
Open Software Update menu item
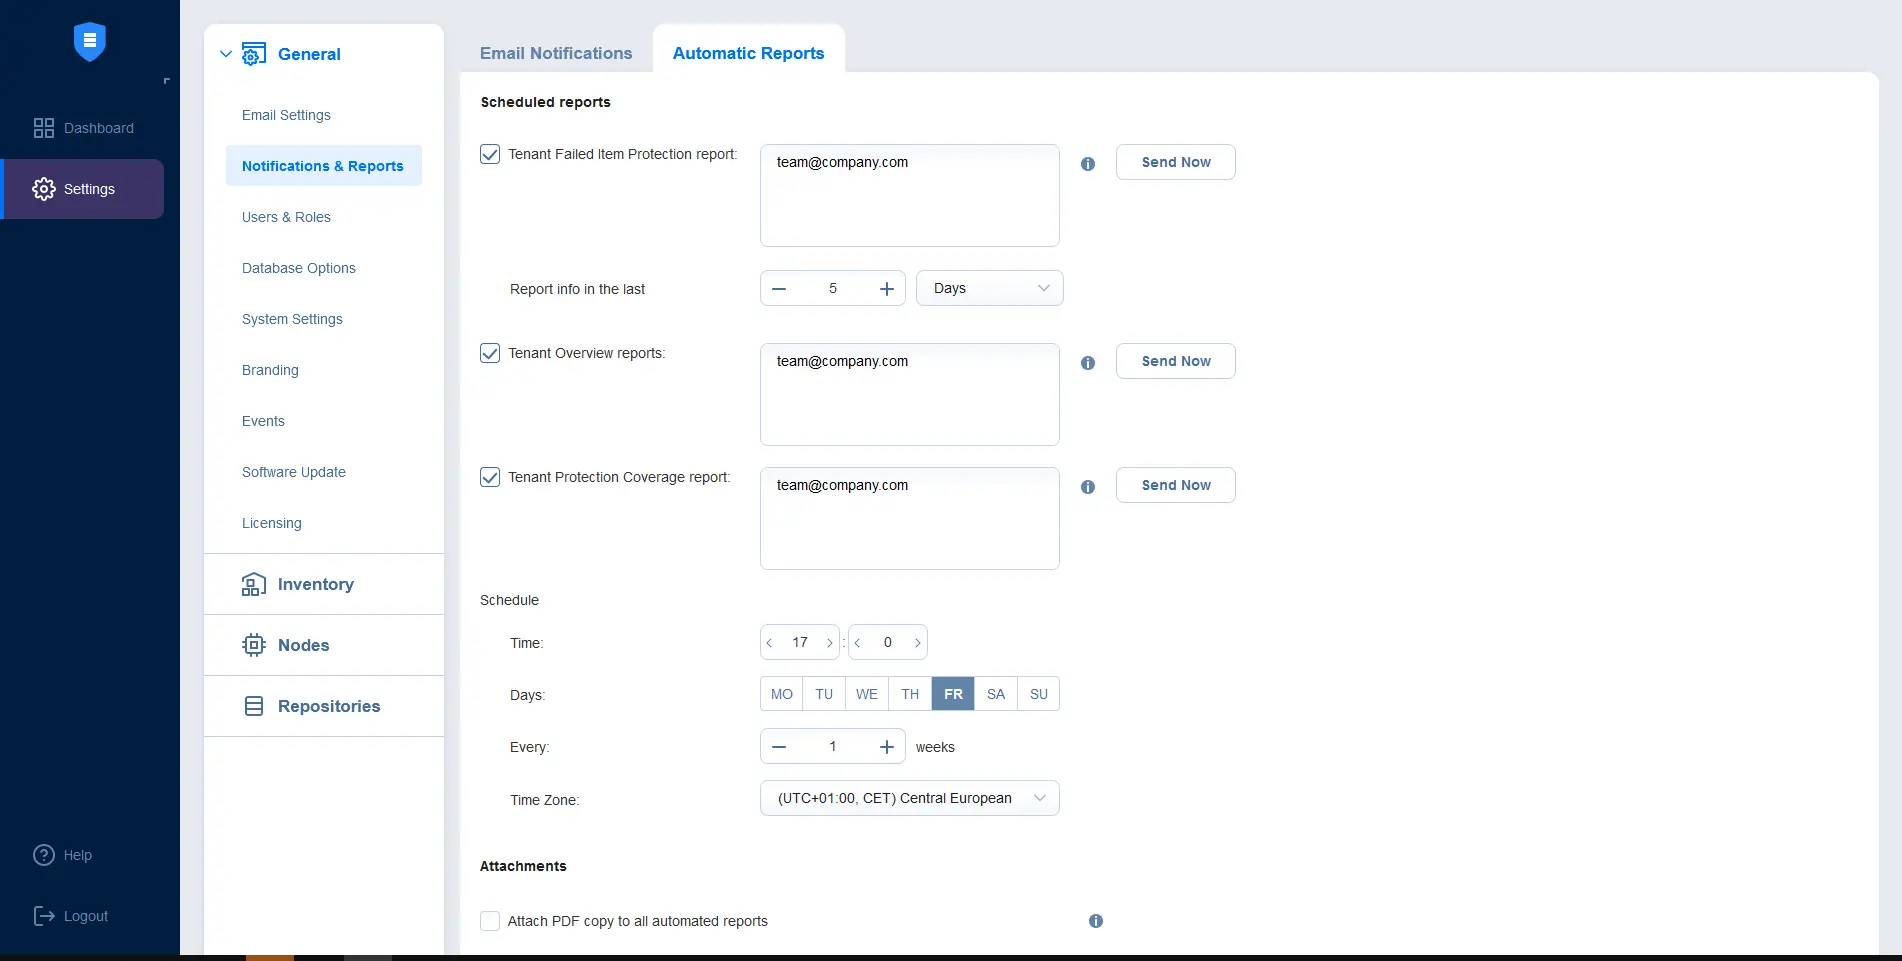[x=294, y=472]
